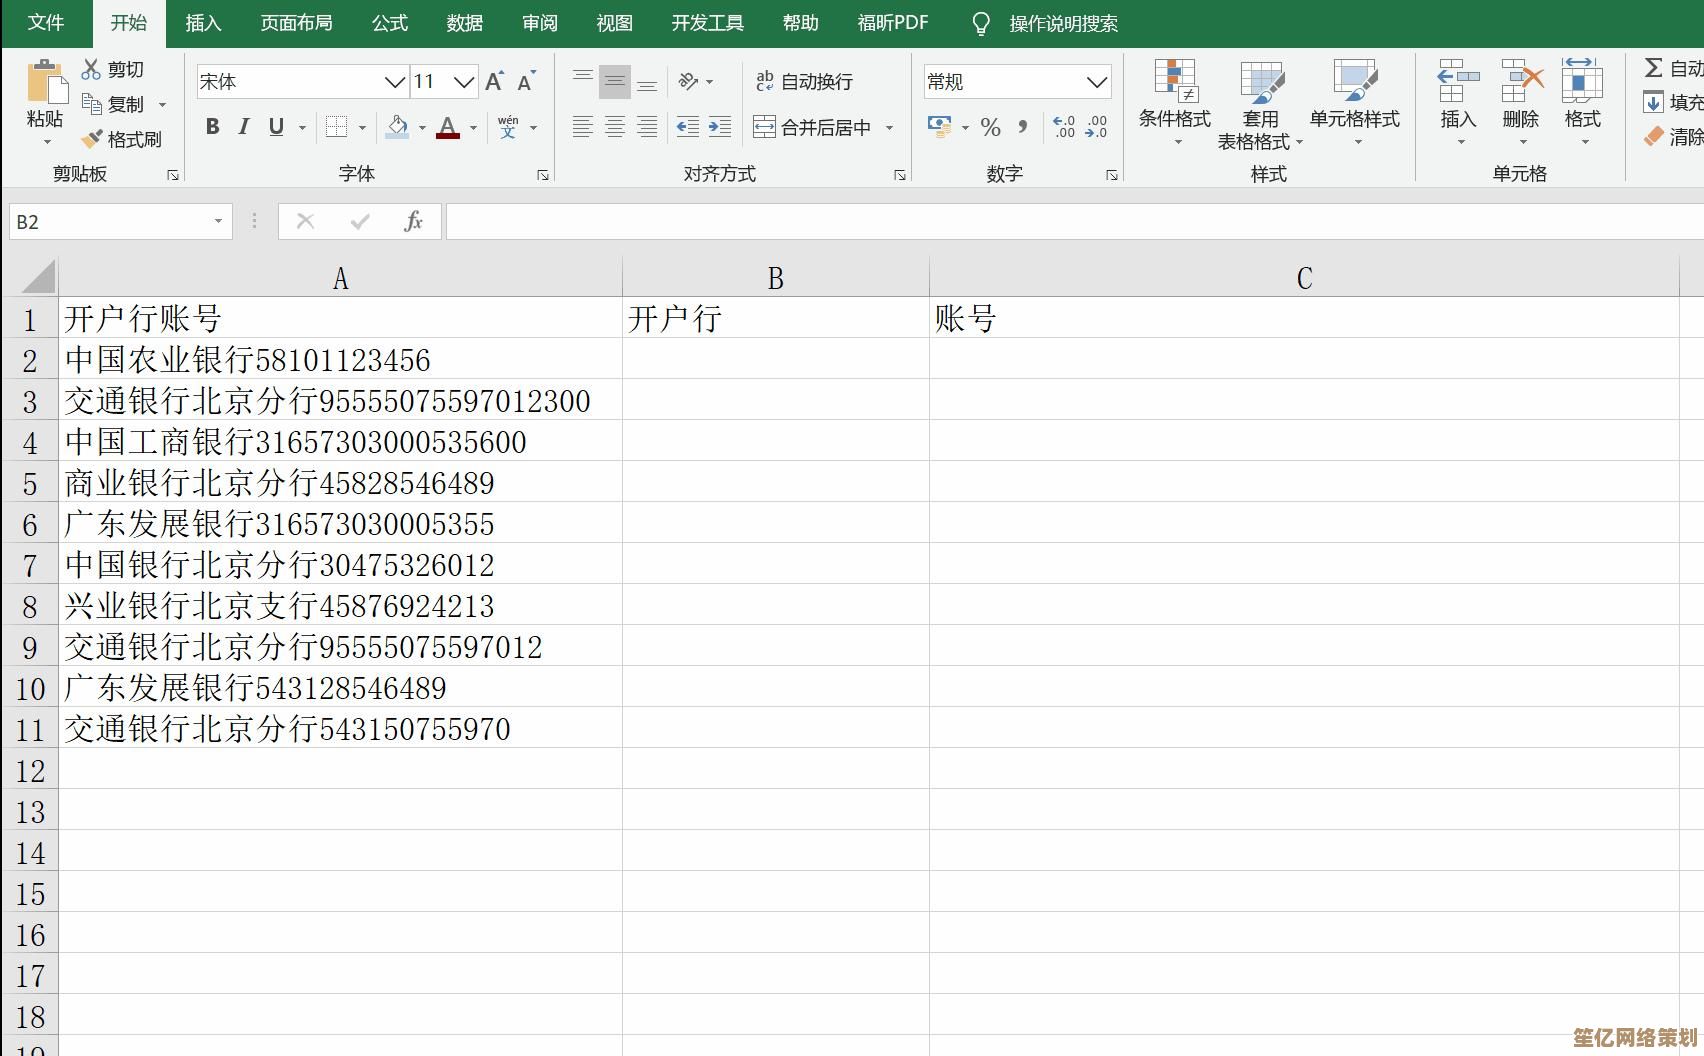
Task: Click the Name Box showing B2
Action: coord(110,221)
